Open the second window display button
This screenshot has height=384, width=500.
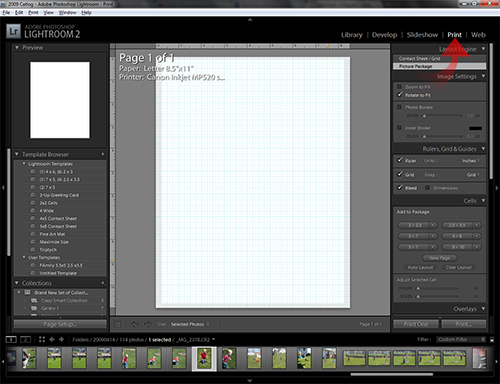point(26,339)
